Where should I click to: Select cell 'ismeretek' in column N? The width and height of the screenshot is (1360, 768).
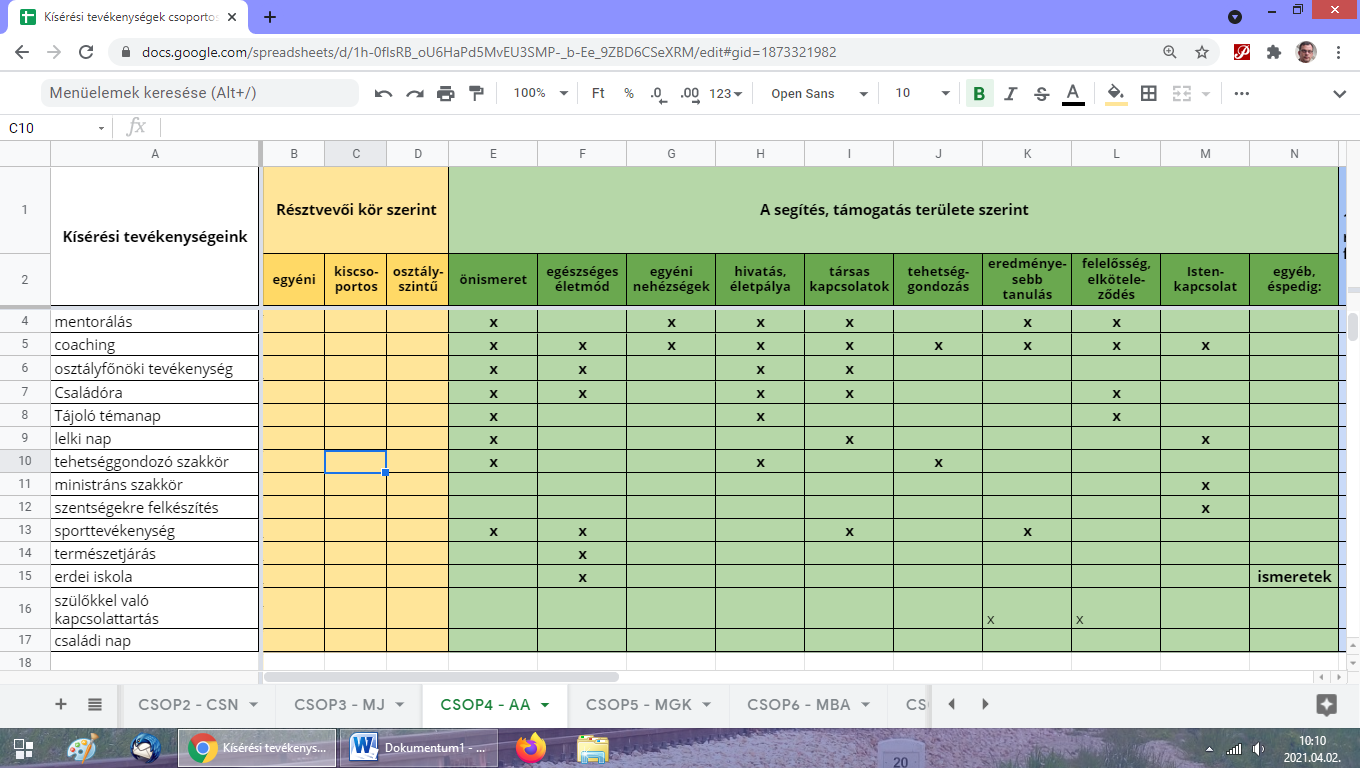click(x=1294, y=576)
